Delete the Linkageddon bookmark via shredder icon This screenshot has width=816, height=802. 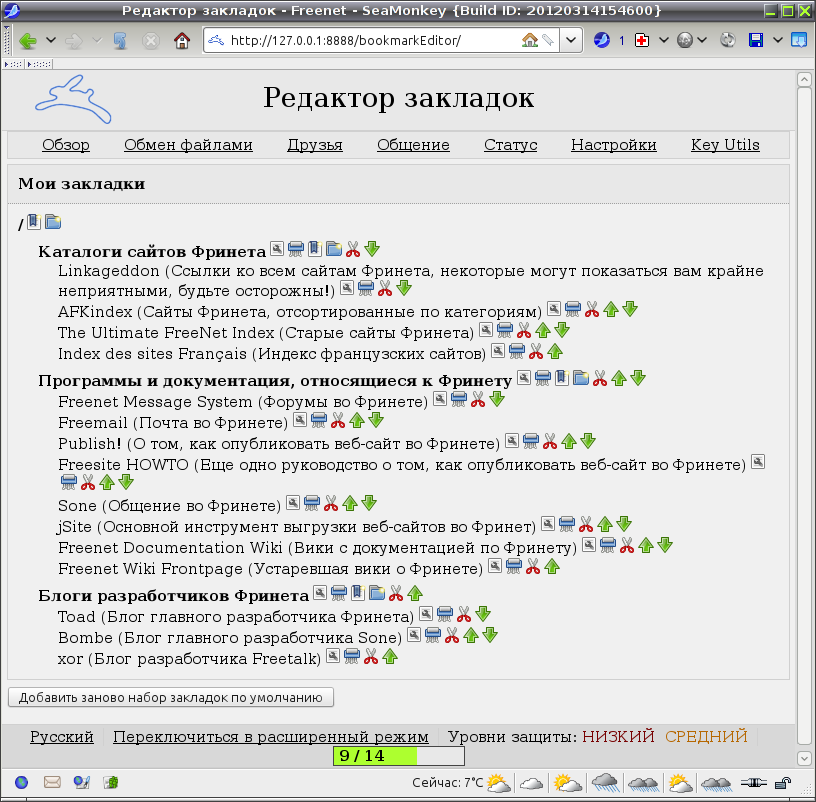(366, 288)
